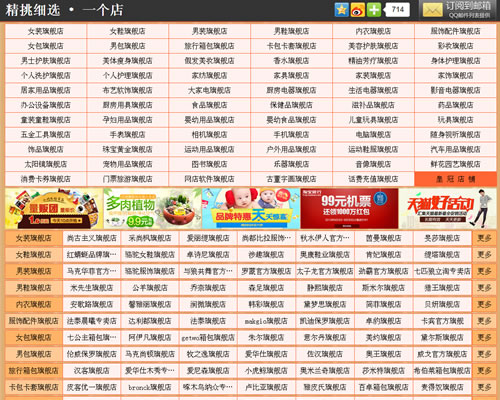
Task: Open 珠宝黄金旗舰店 category
Action: tap(127, 149)
